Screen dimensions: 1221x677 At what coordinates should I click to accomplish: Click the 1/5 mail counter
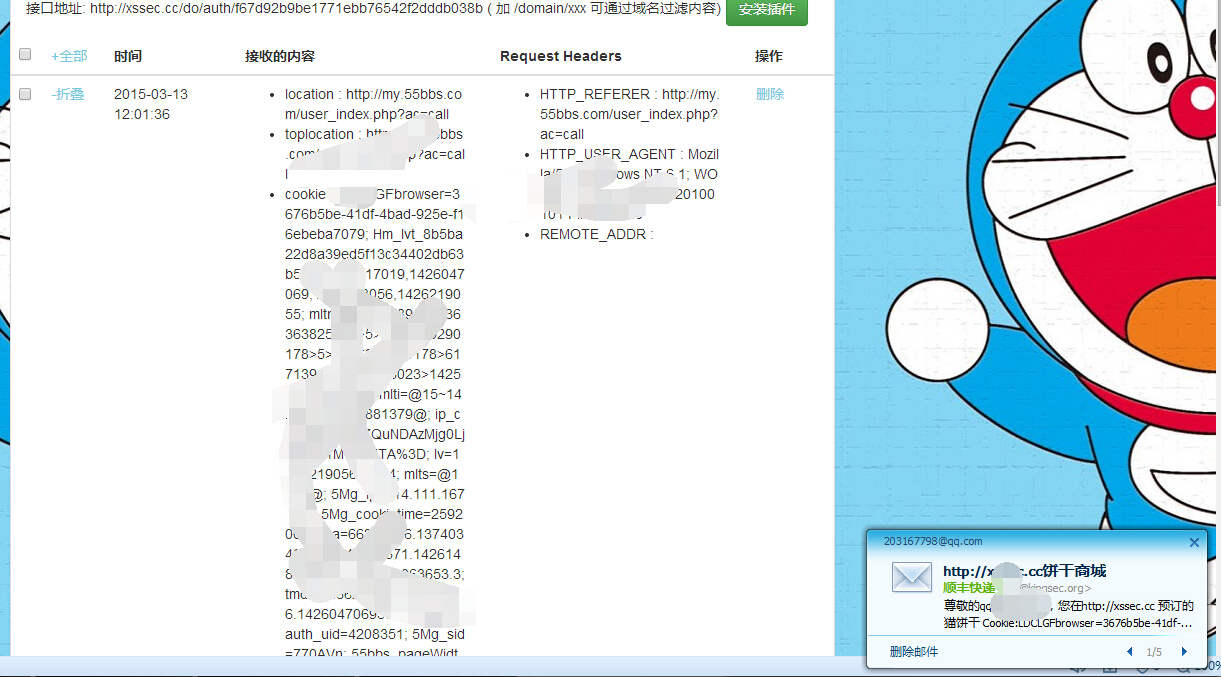[1154, 652]
